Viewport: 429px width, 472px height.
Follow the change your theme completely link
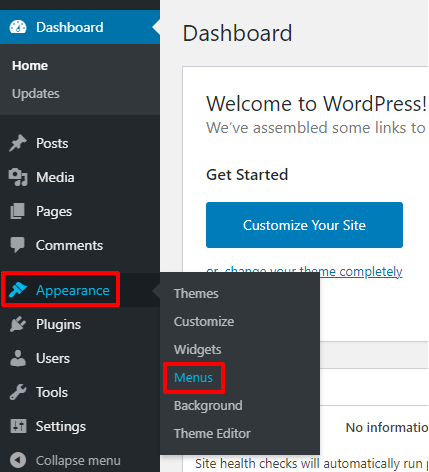tap(313, 271)
